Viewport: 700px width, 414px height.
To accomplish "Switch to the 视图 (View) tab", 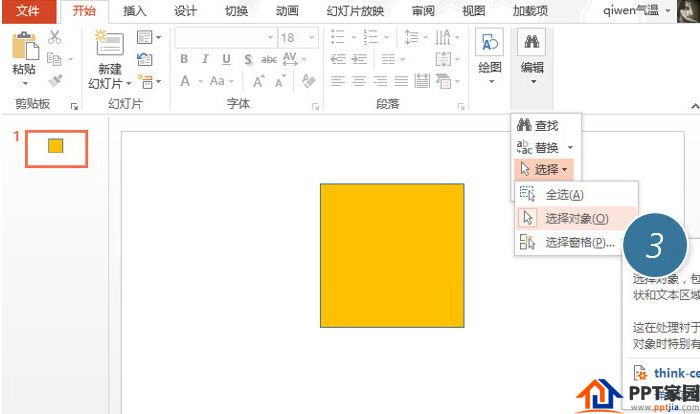I will pos(474,11).
